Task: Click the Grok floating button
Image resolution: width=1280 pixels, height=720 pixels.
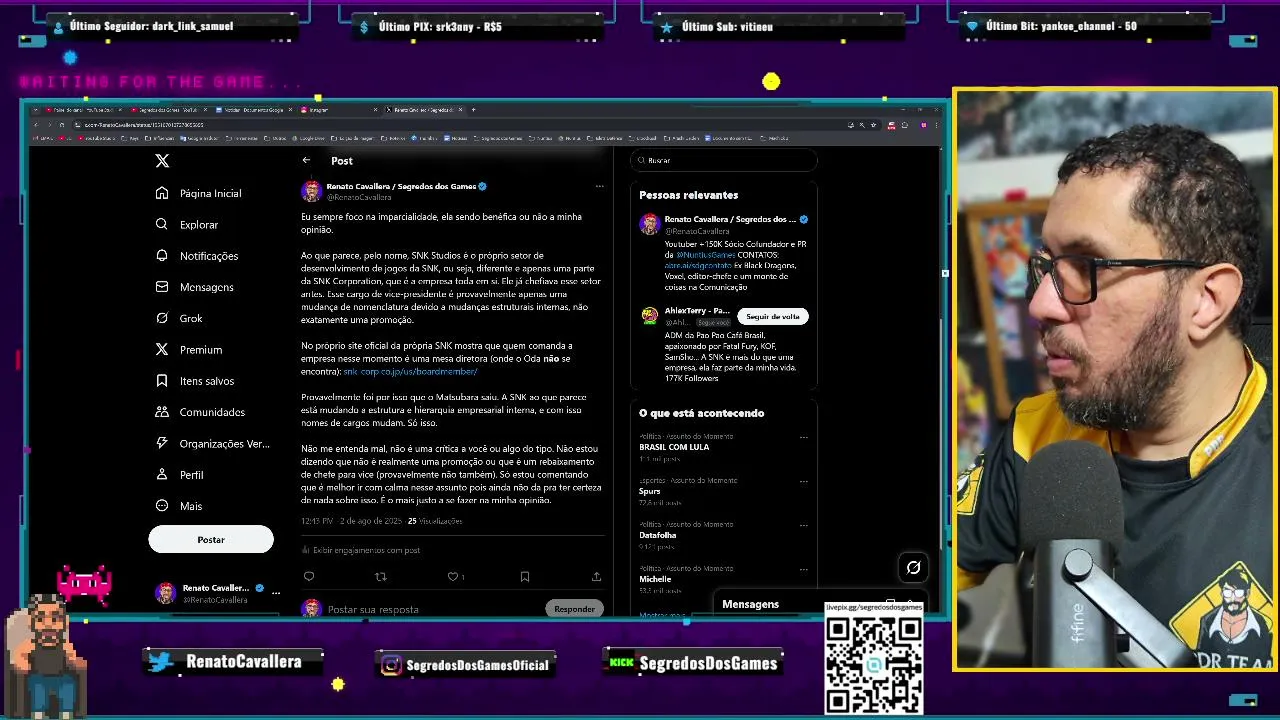Action: (x=913, y=568)
